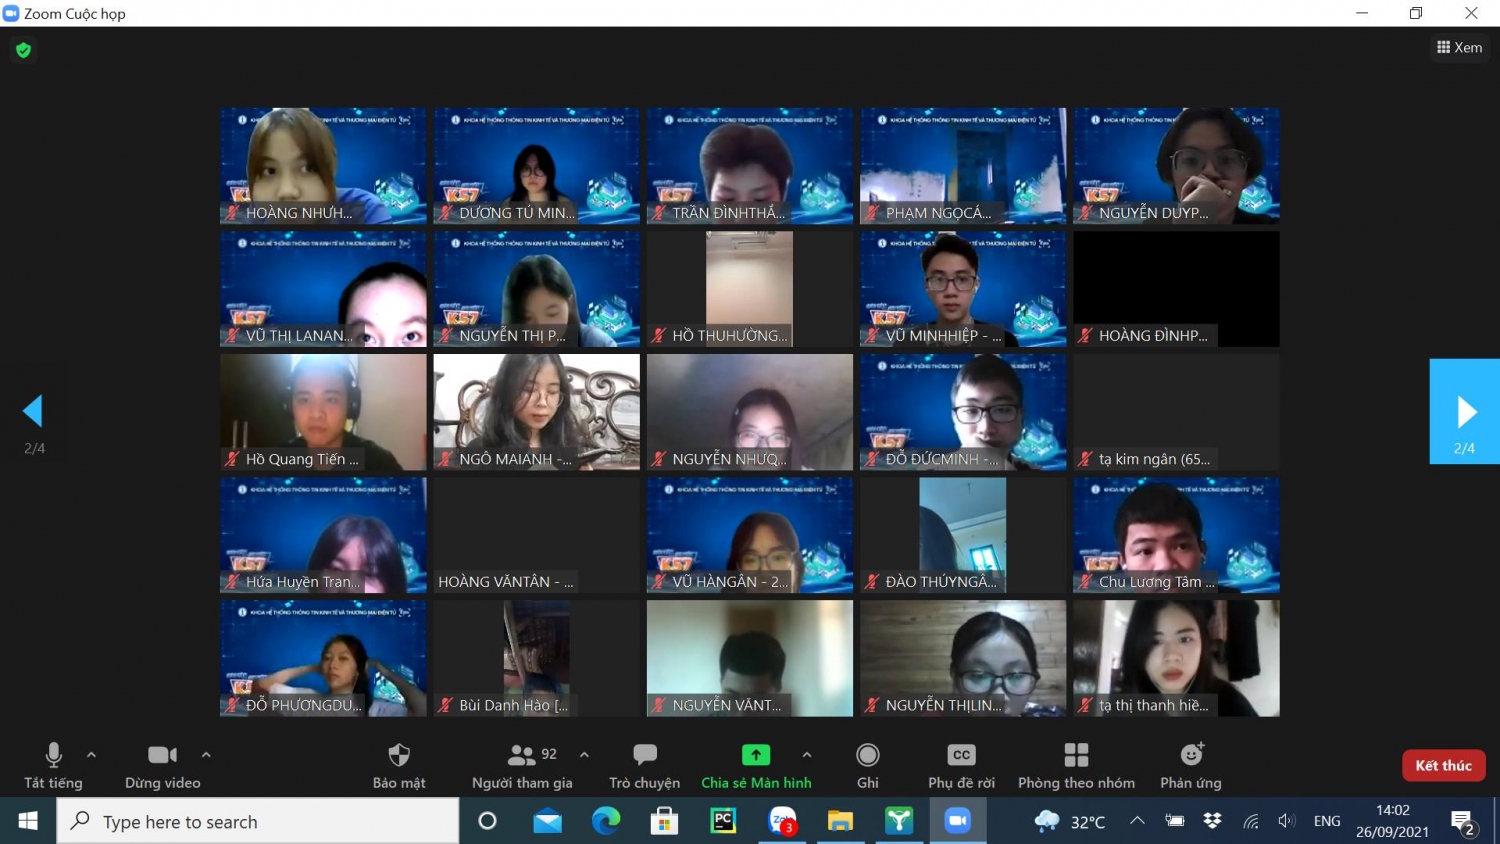
Task: Expand audio options arrow beside Tắt tiếng
Action: coord(92,755)
